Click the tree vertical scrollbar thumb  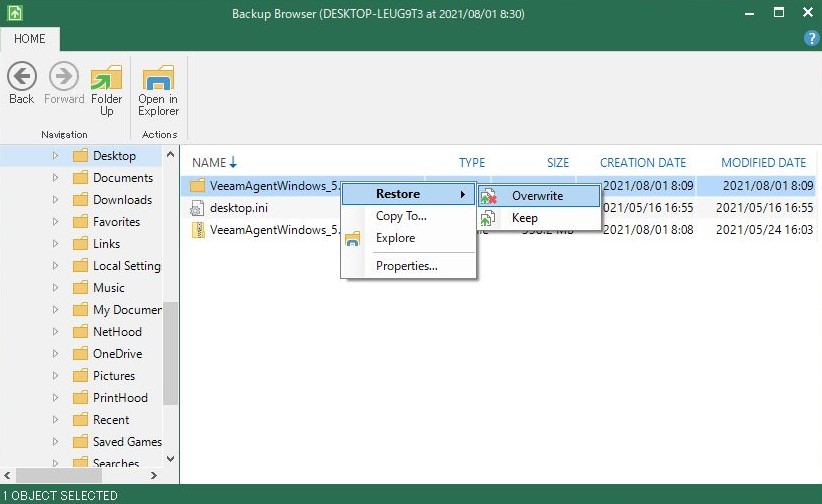pos(170,353)
